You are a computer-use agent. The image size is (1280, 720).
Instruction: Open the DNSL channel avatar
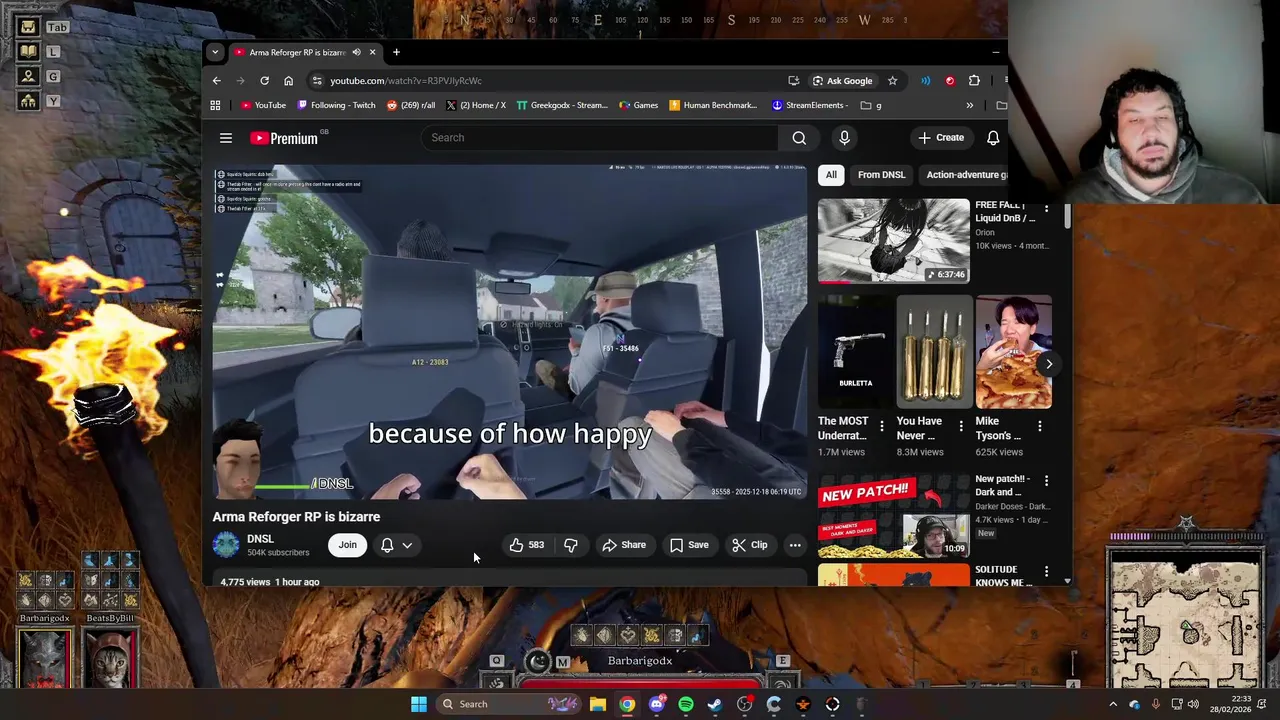point(226,545)
